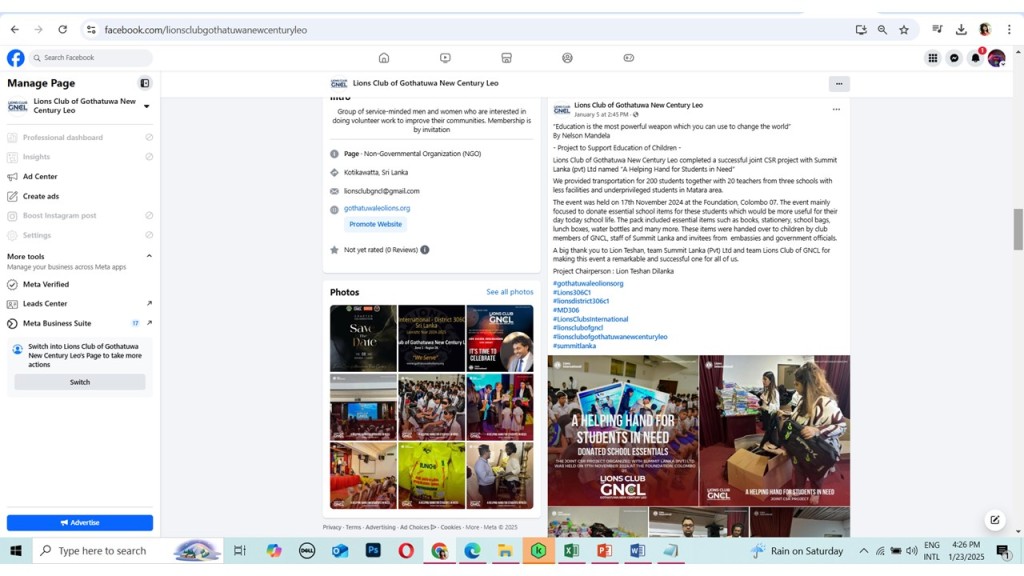Go back with the browser back arrow
Image resolution: width=1024 pixels, height=576 pixels.
tap(14, 29)
